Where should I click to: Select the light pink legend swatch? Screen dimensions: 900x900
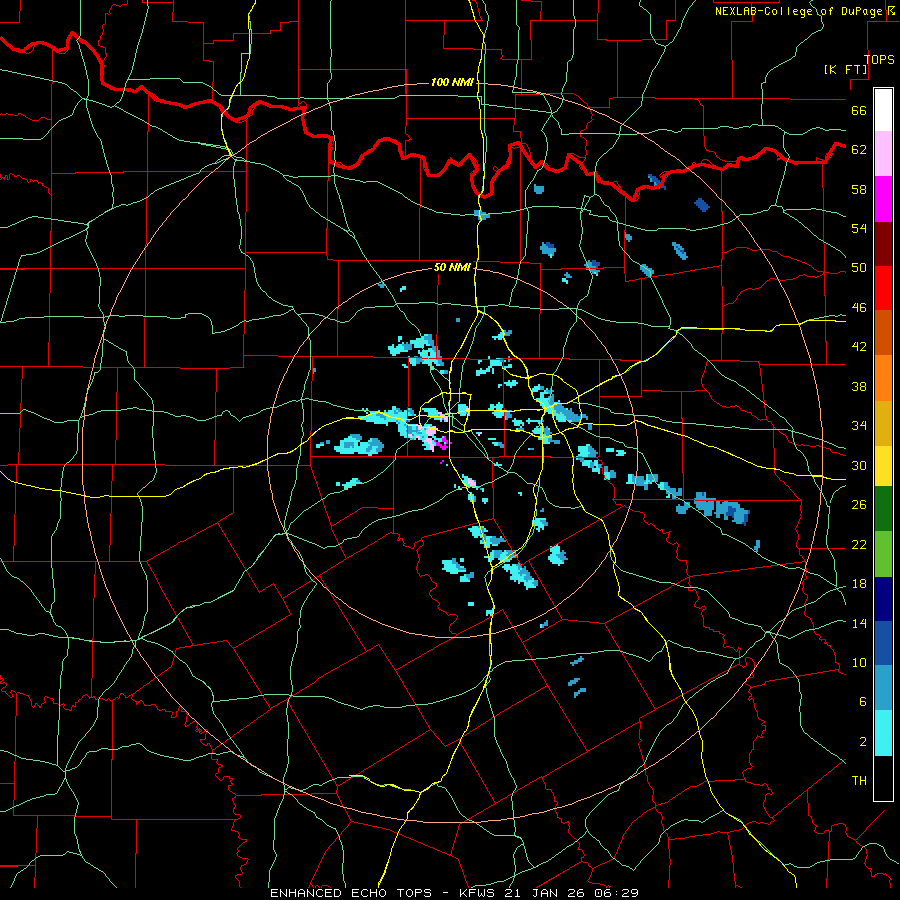883,154
